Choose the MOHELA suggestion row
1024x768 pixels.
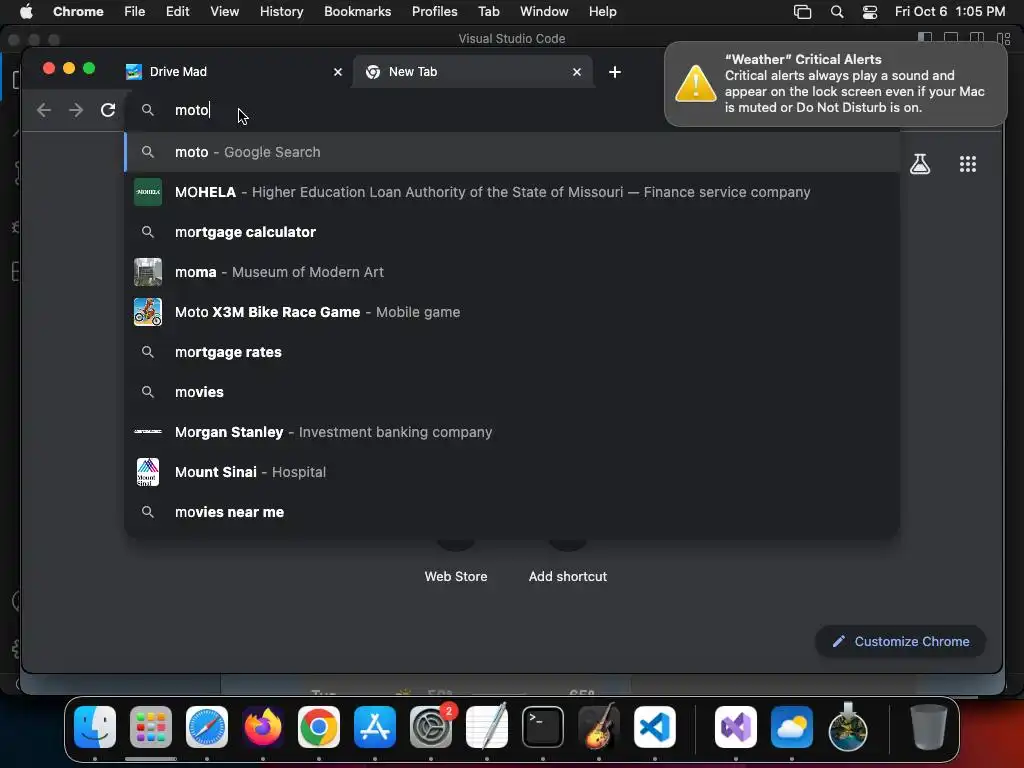(x=512, y=192)
